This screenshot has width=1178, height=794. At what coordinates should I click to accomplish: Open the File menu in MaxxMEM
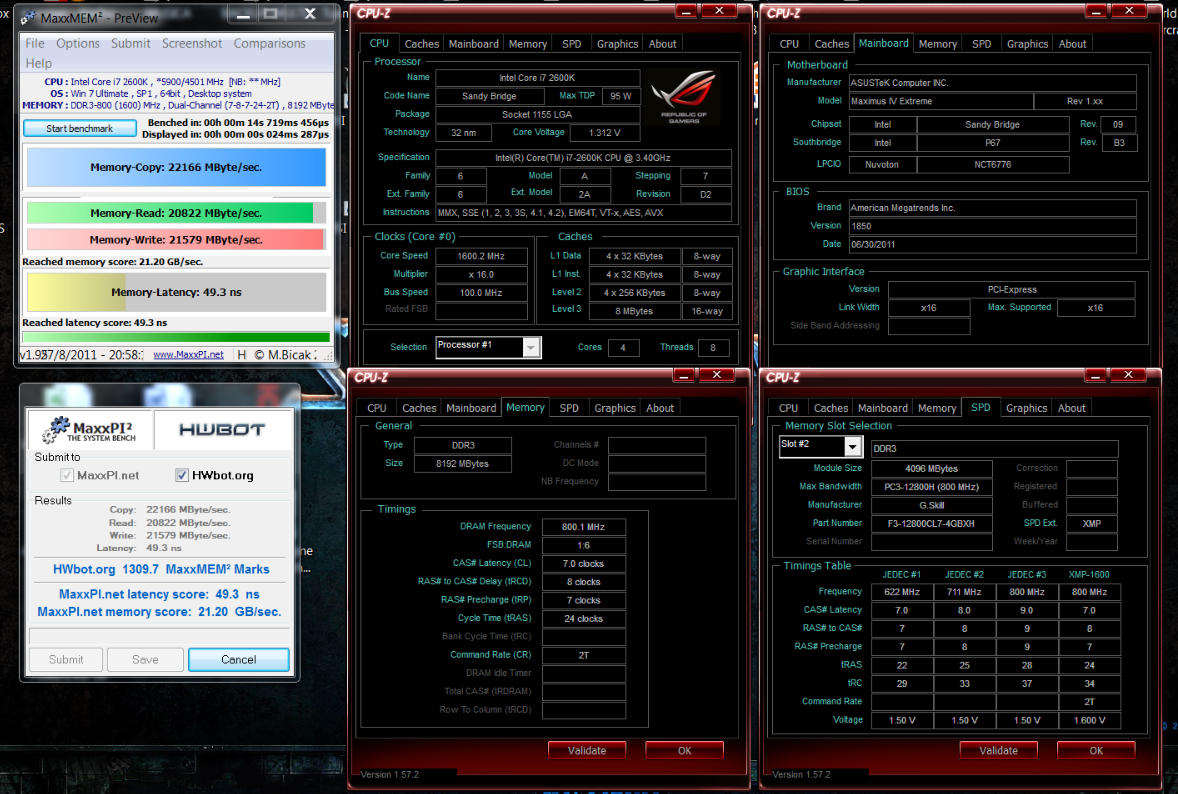point(35,44)
